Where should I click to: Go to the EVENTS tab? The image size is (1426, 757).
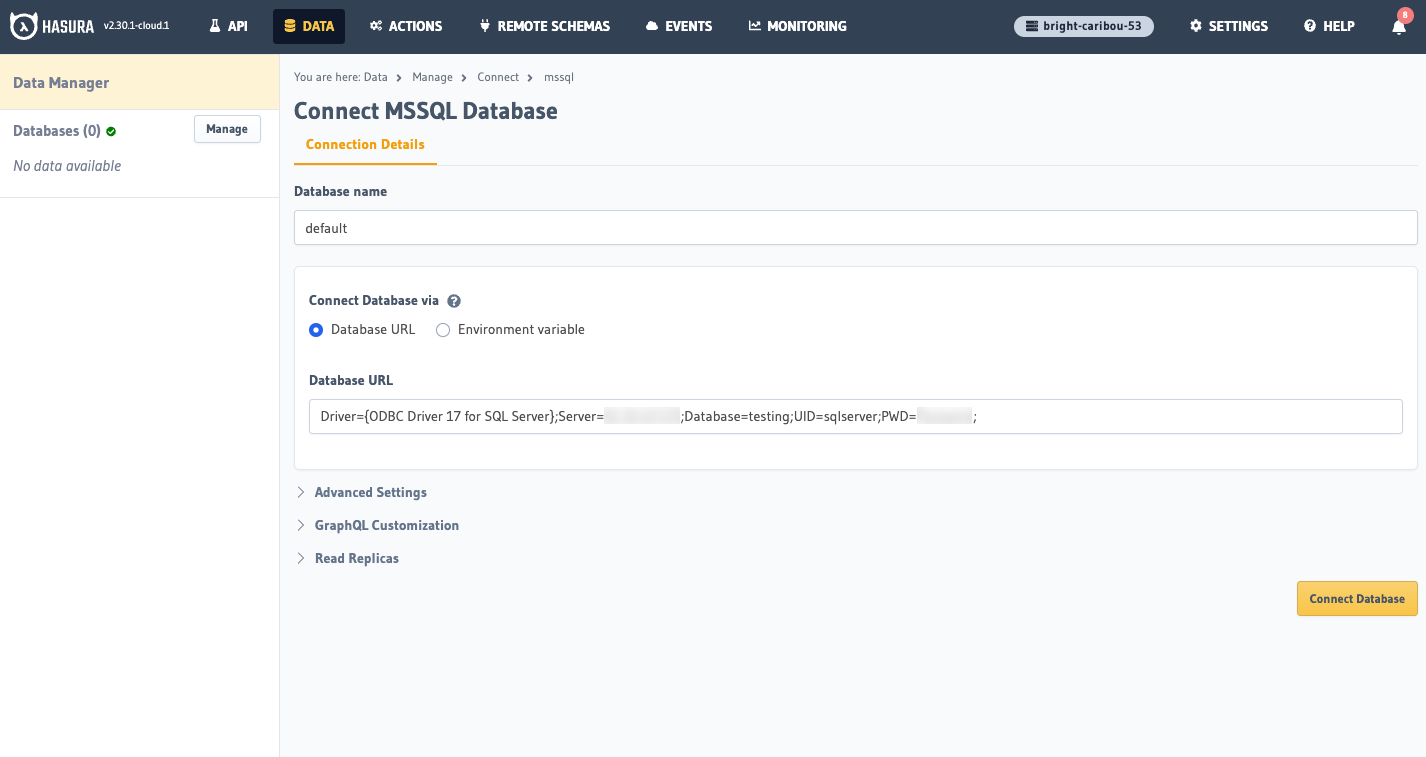point(679,26)
